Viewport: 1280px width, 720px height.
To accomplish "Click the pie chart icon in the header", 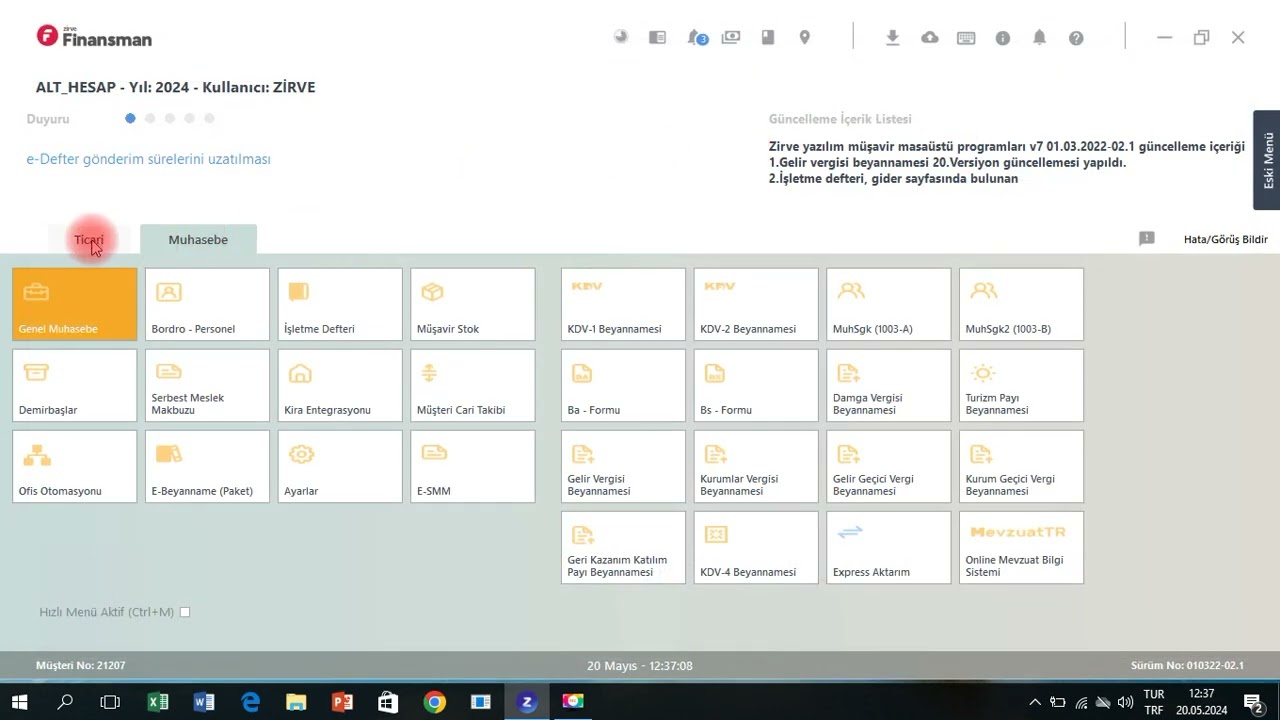I will tap(621, 37).
